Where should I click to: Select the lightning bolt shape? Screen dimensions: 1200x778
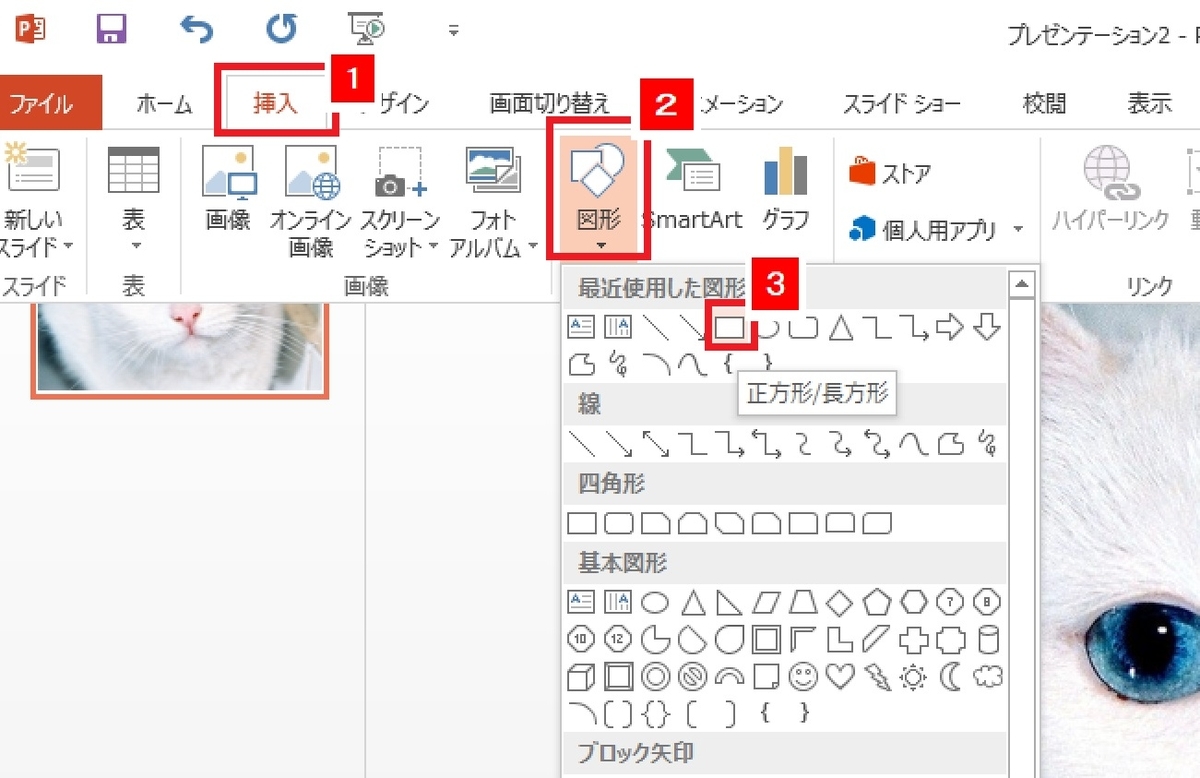pos(877,677)
